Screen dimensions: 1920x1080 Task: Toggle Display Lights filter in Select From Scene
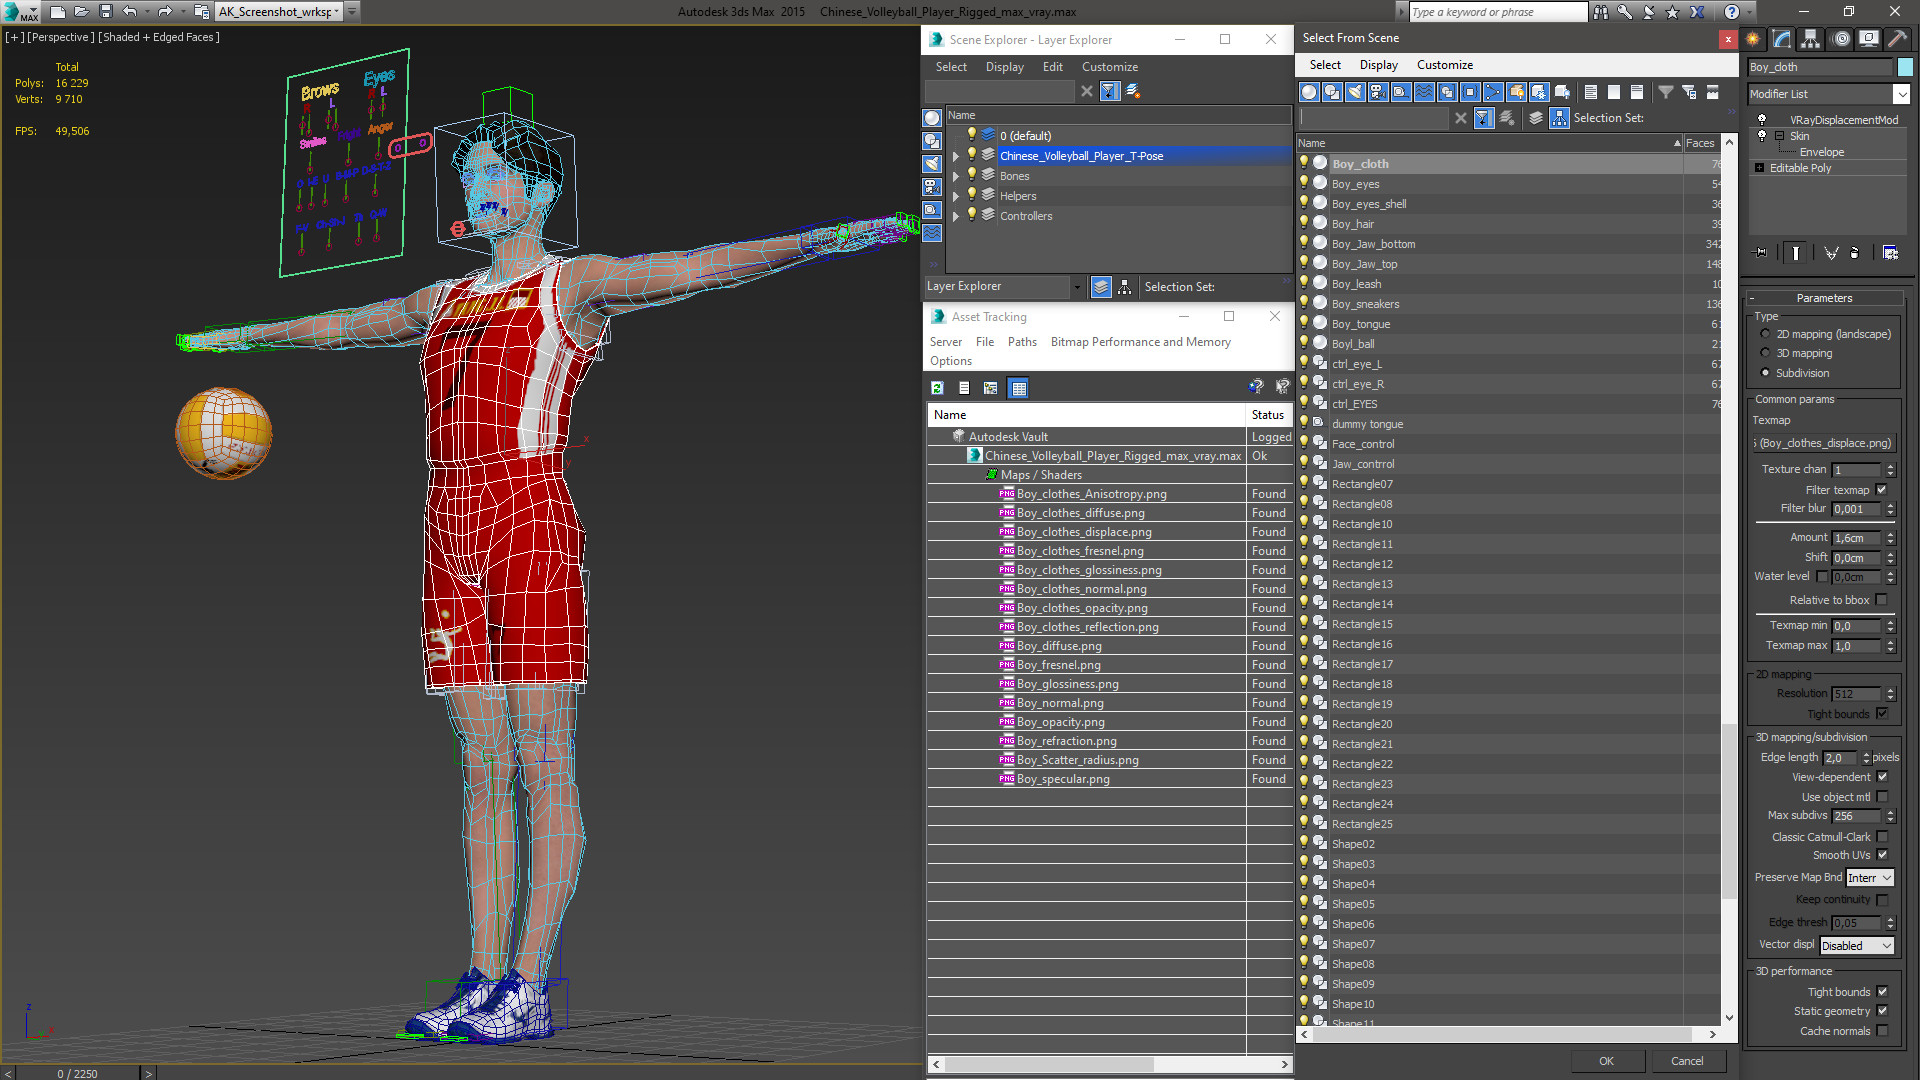coord(1355,92)
